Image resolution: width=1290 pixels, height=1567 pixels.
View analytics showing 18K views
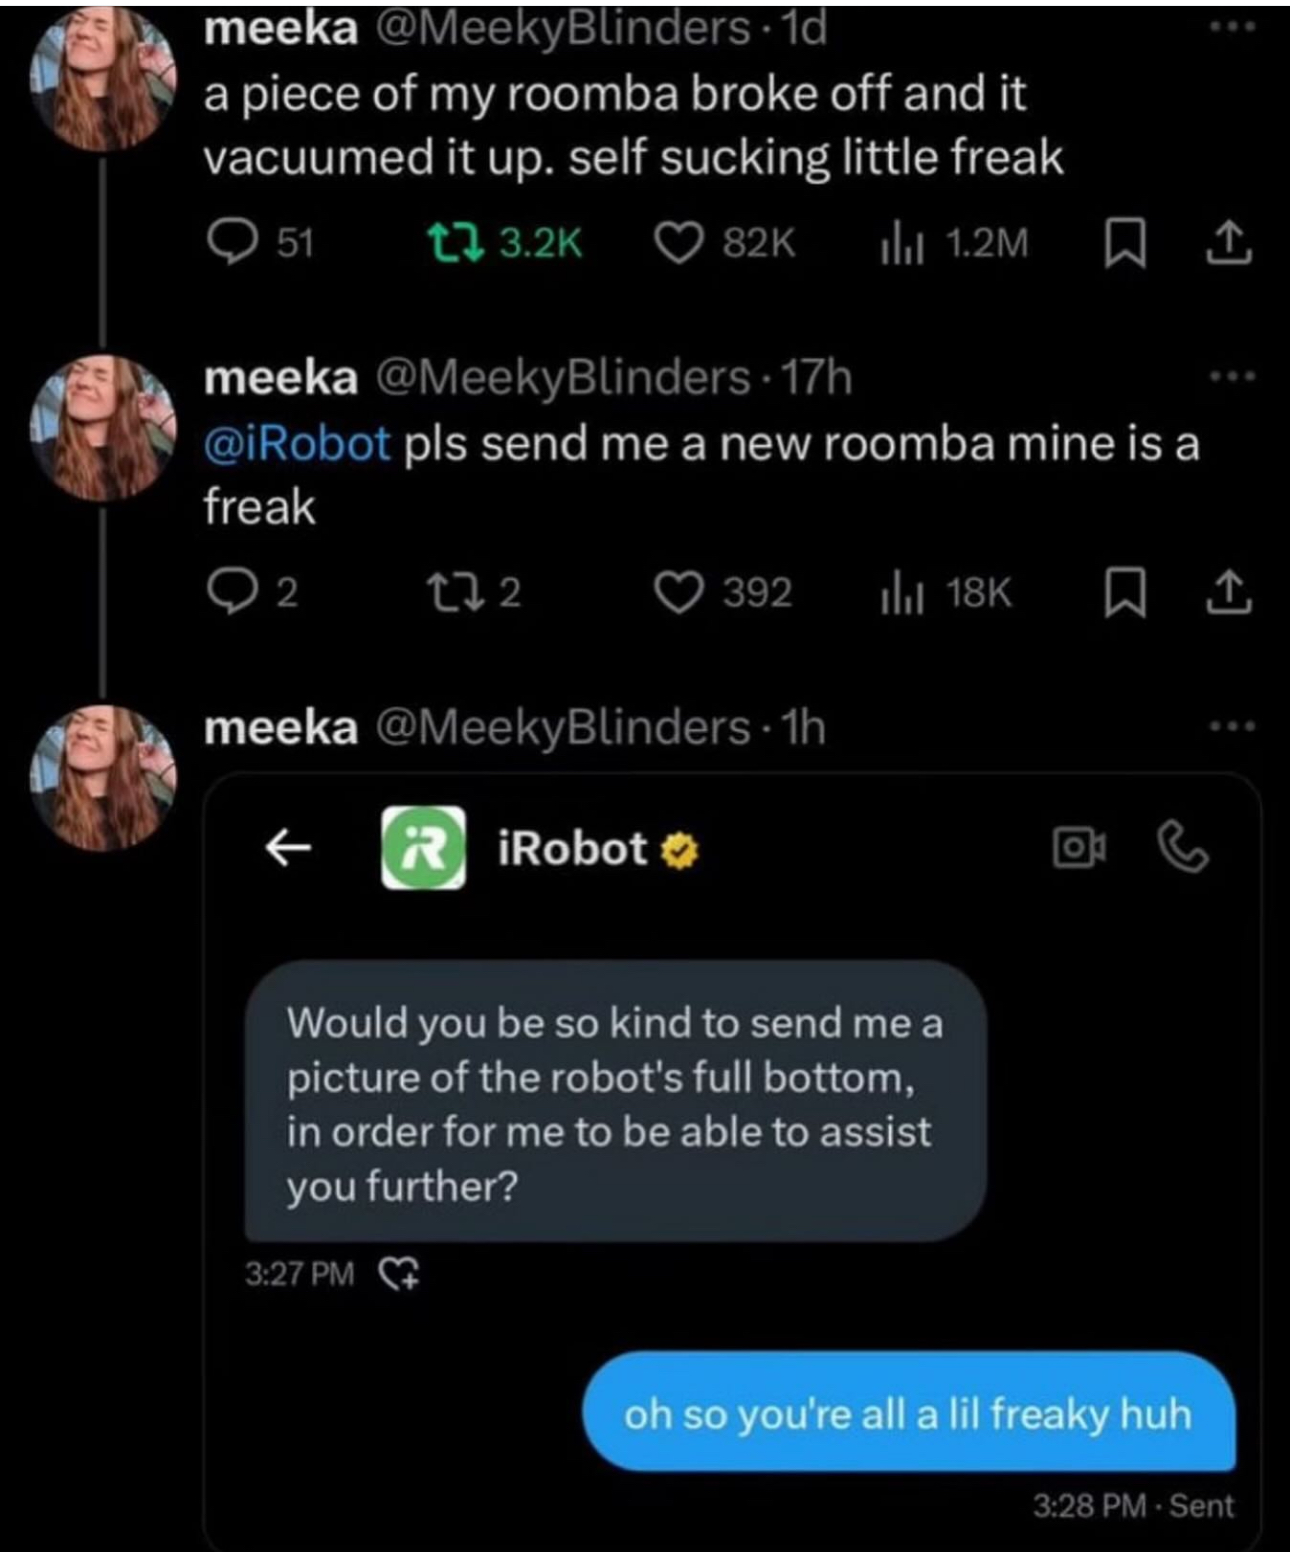click(x=901, y=593)
